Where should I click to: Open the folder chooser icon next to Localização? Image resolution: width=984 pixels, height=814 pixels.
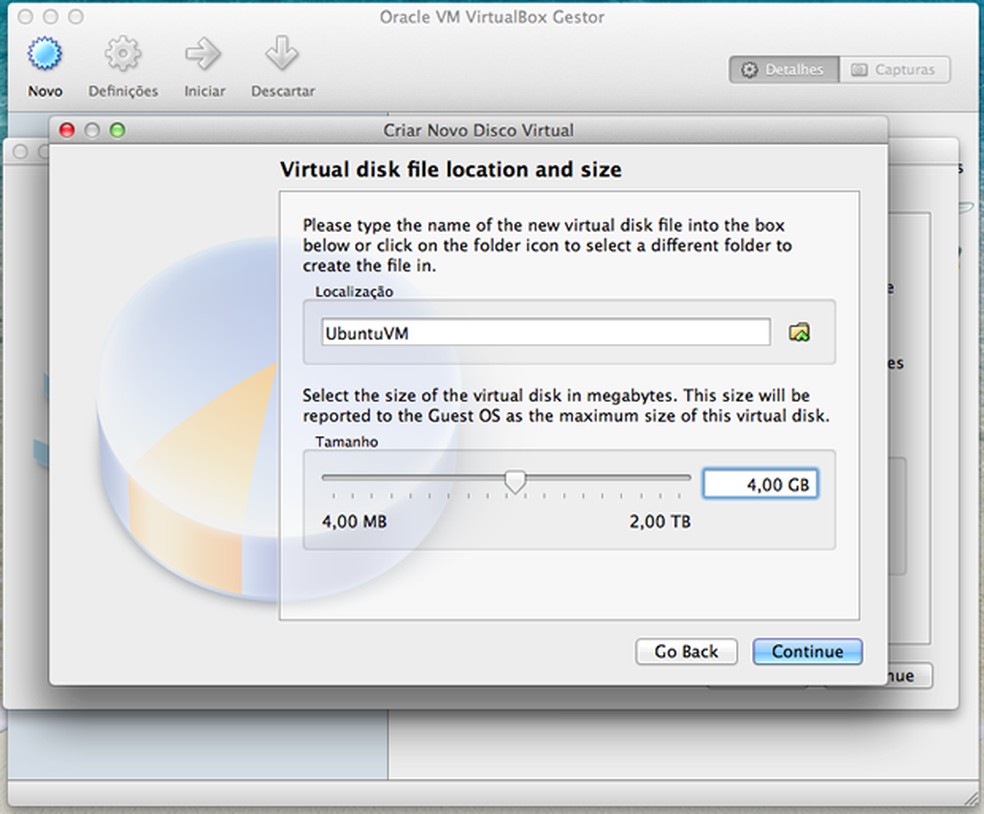tap(799, 332)
